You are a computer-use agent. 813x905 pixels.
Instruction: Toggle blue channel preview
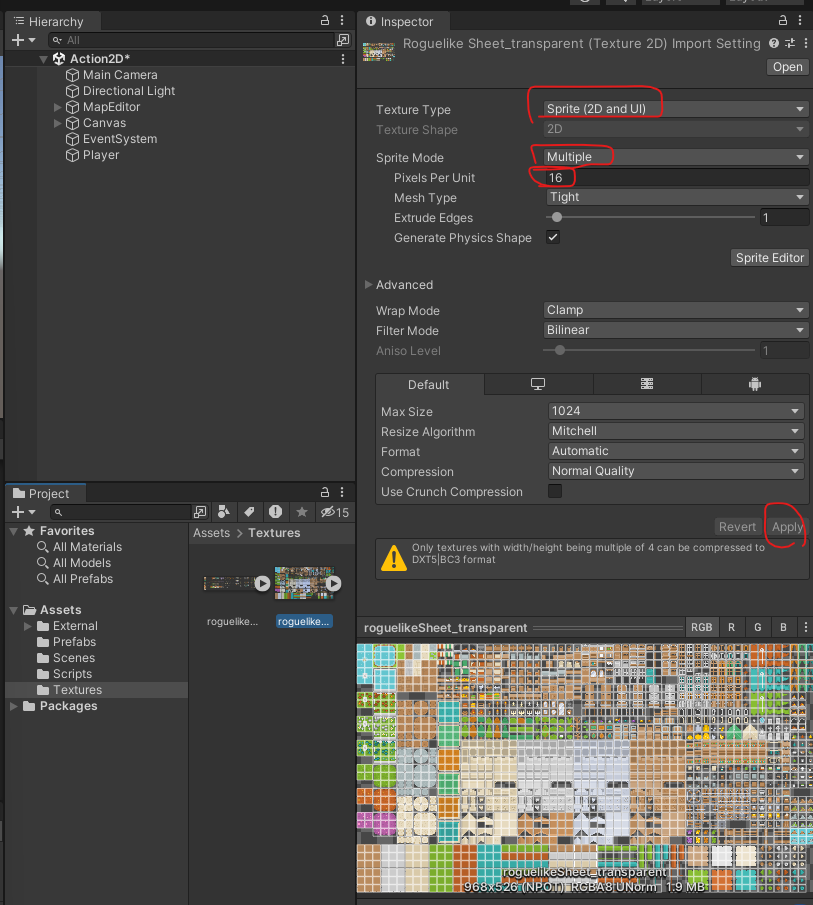[783, 627]
